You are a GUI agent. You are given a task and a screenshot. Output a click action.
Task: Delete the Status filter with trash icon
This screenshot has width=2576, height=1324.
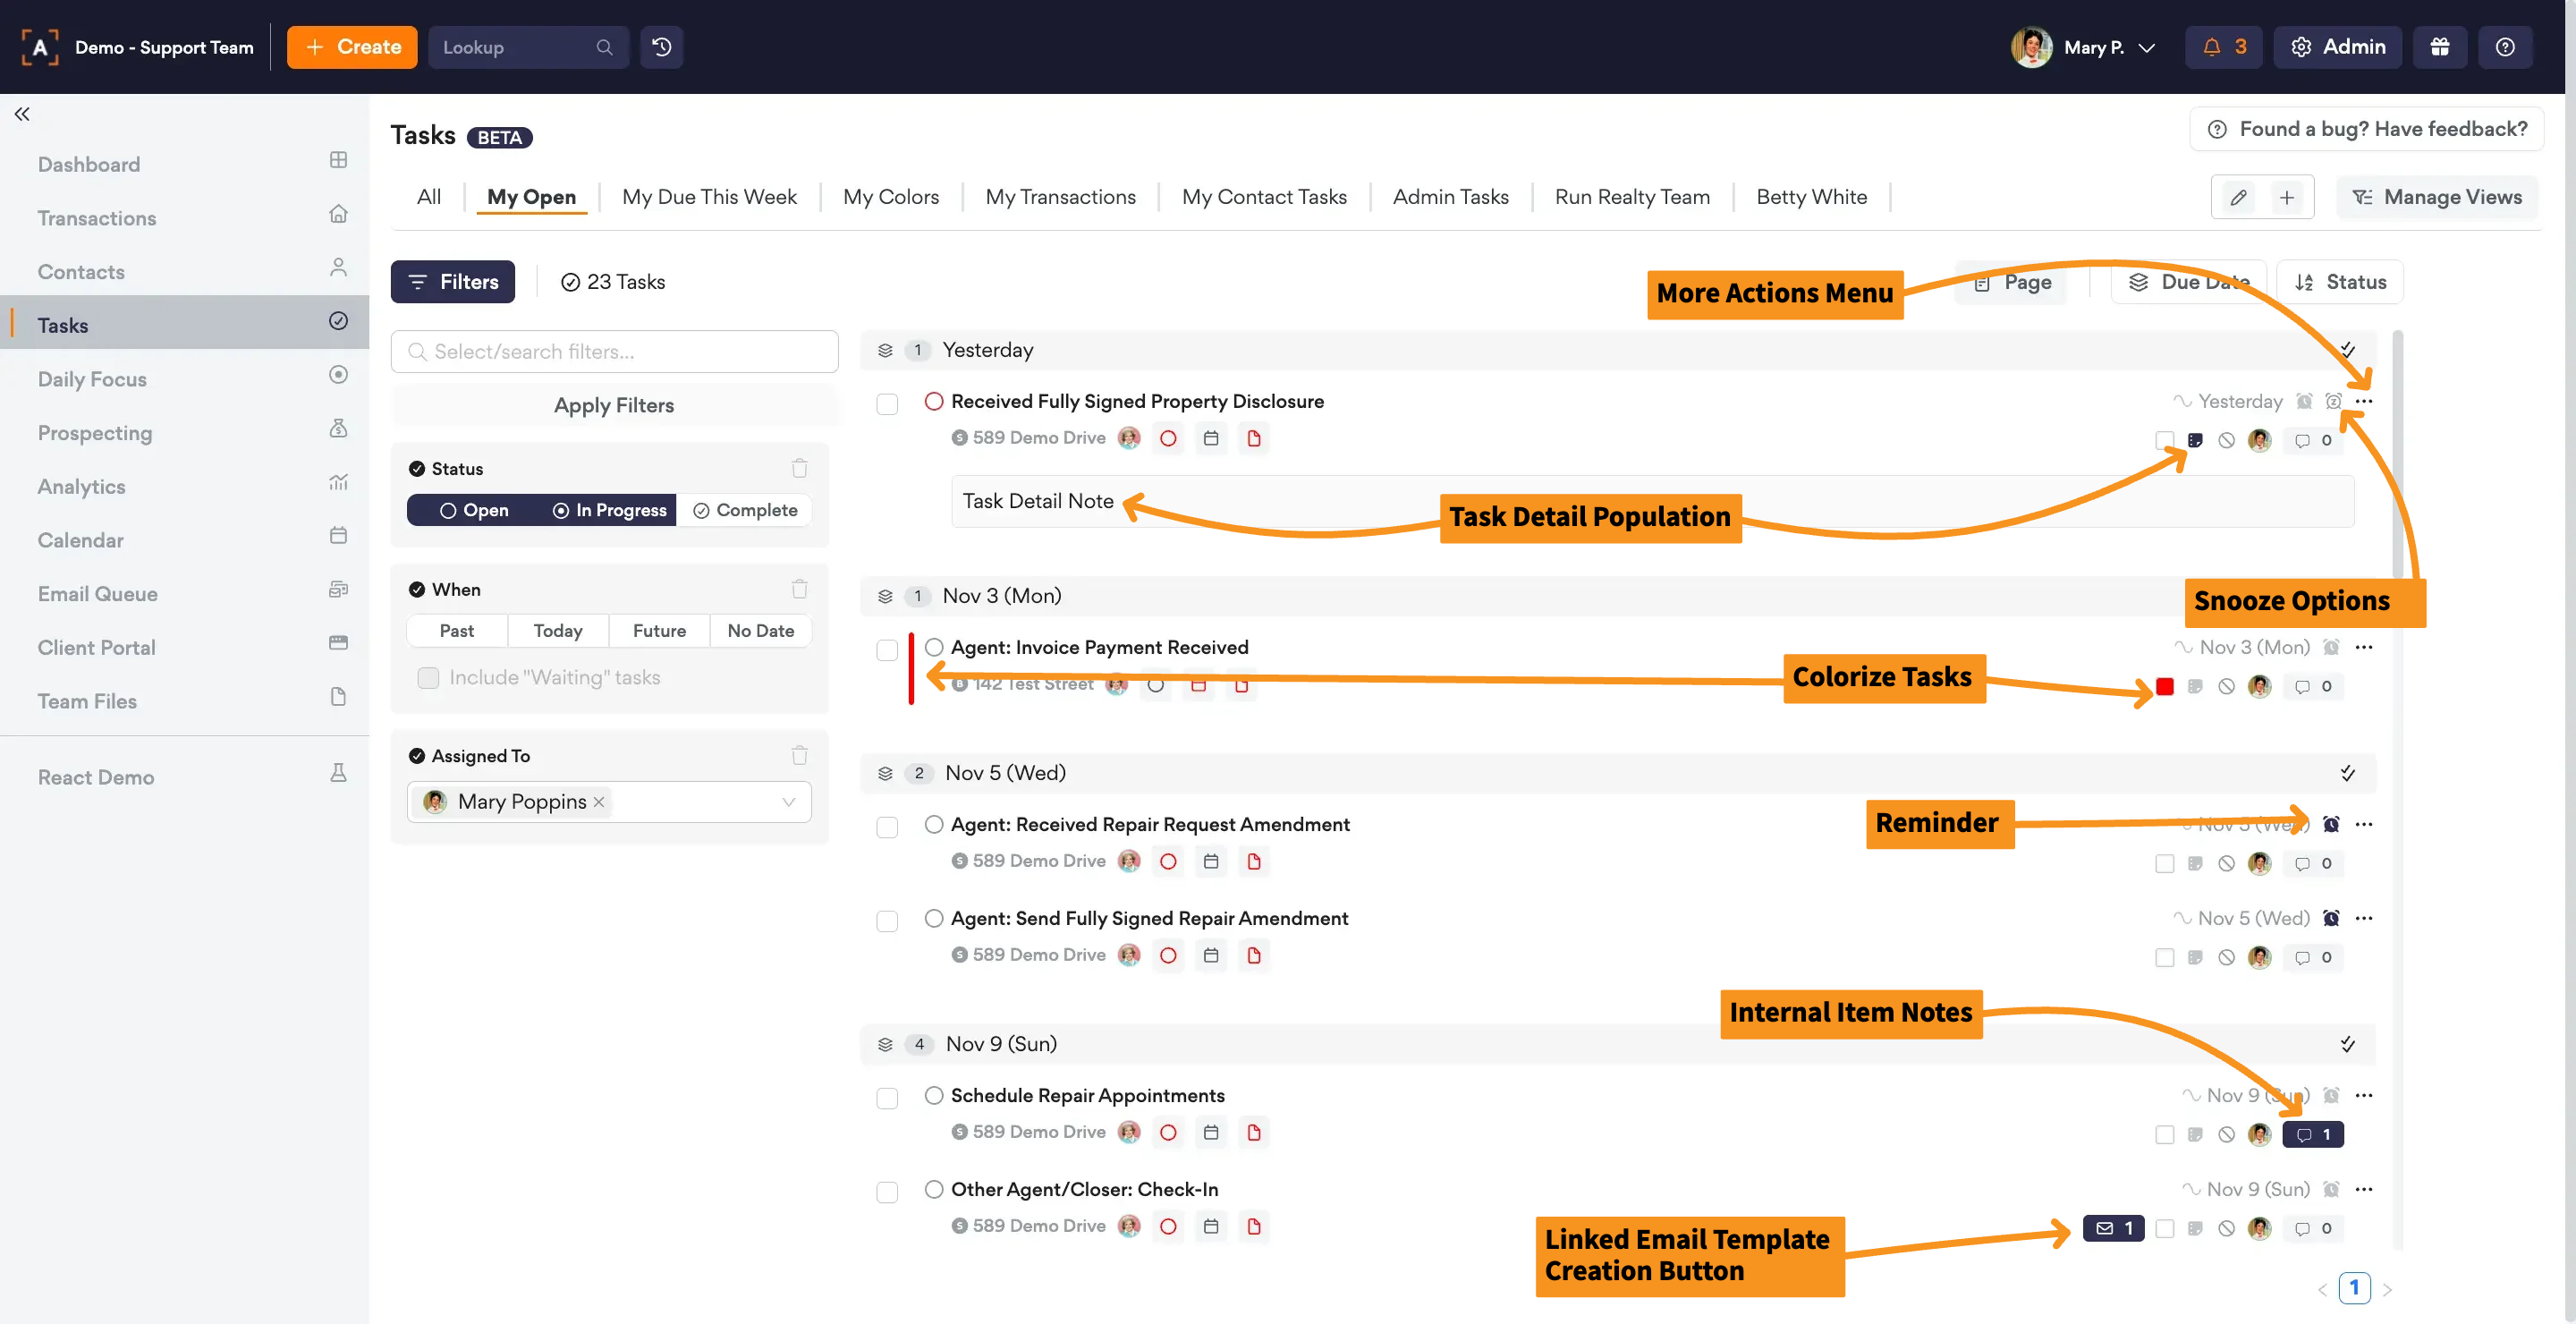point(799,468)
